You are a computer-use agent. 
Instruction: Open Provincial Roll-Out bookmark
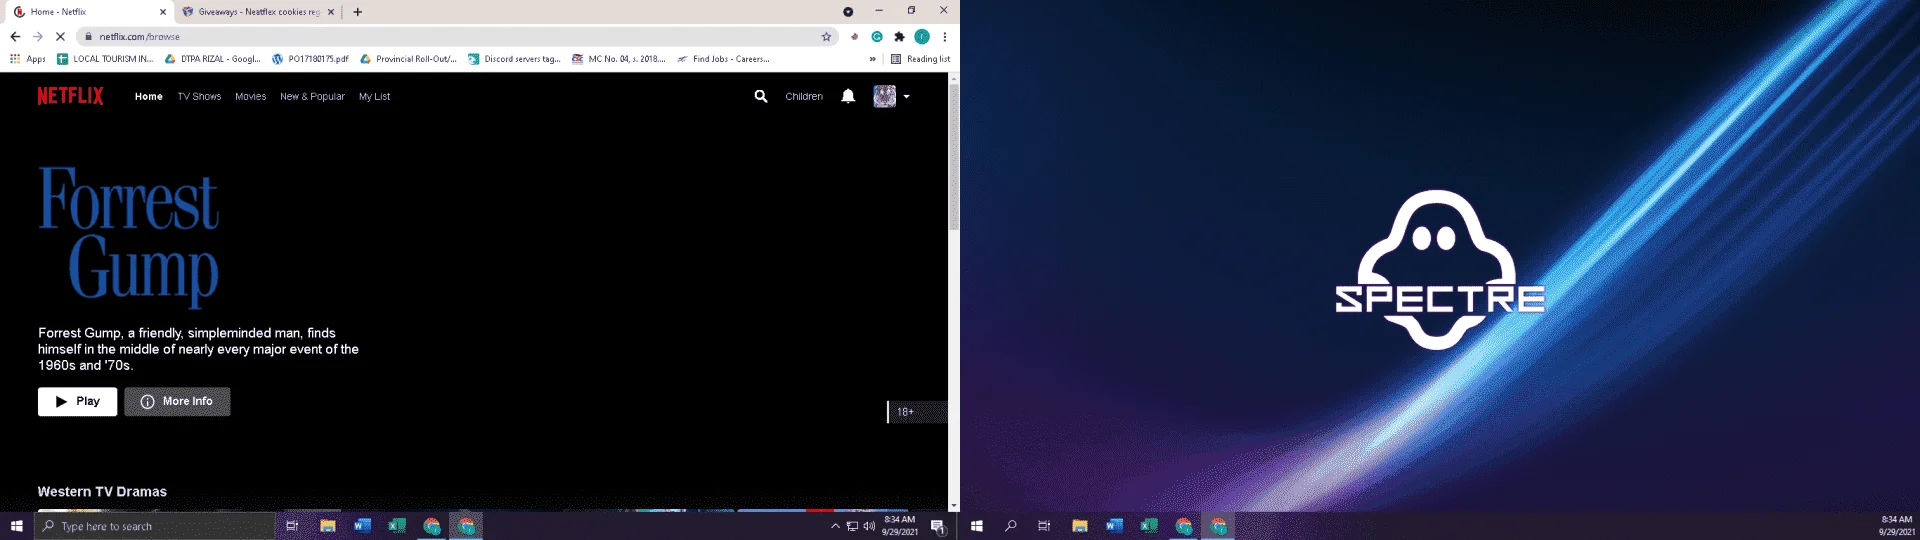408,59
